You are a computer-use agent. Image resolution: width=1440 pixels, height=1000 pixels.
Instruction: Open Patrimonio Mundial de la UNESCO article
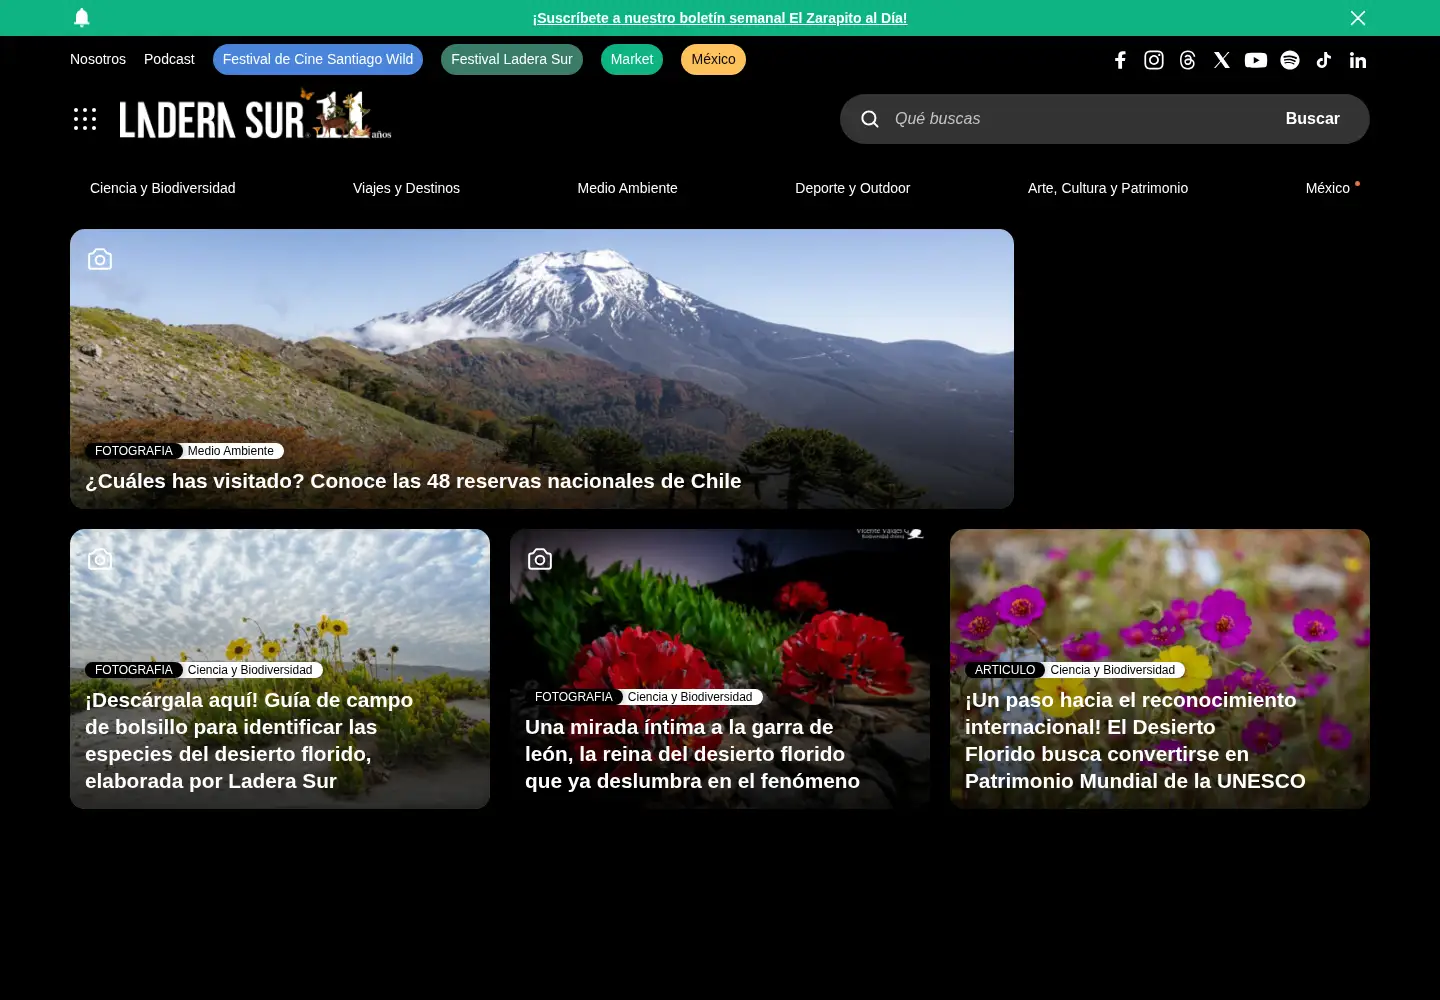(x=1135, y=740)
